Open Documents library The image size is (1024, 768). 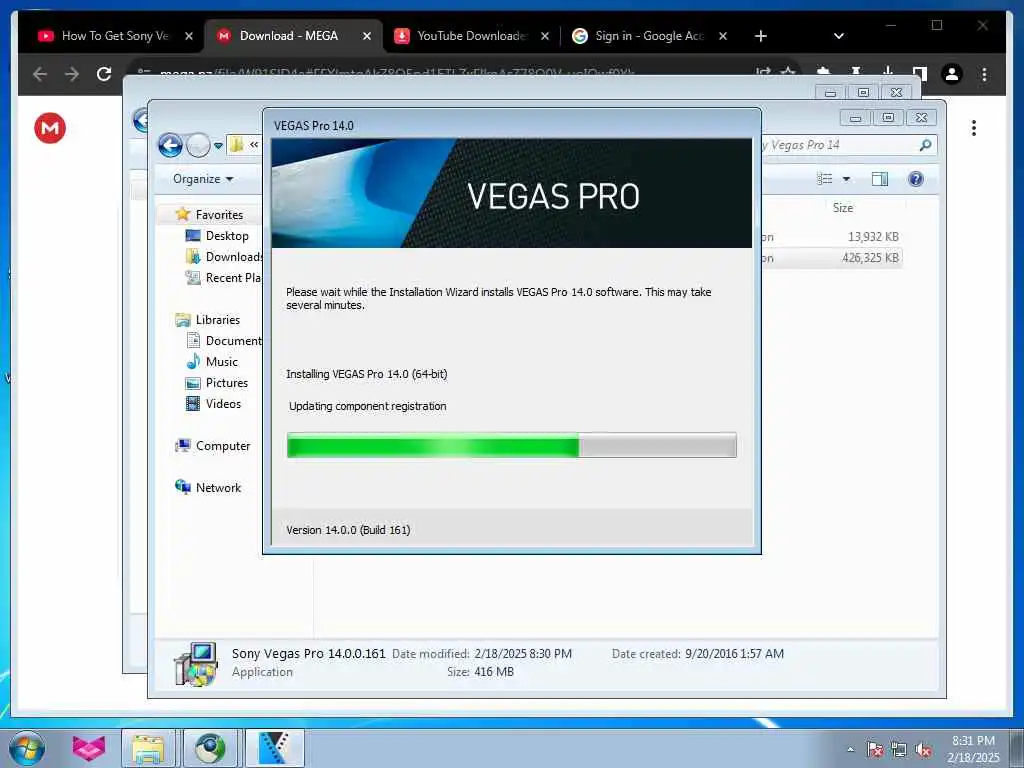pyautogui.click(x=224, y=341)
